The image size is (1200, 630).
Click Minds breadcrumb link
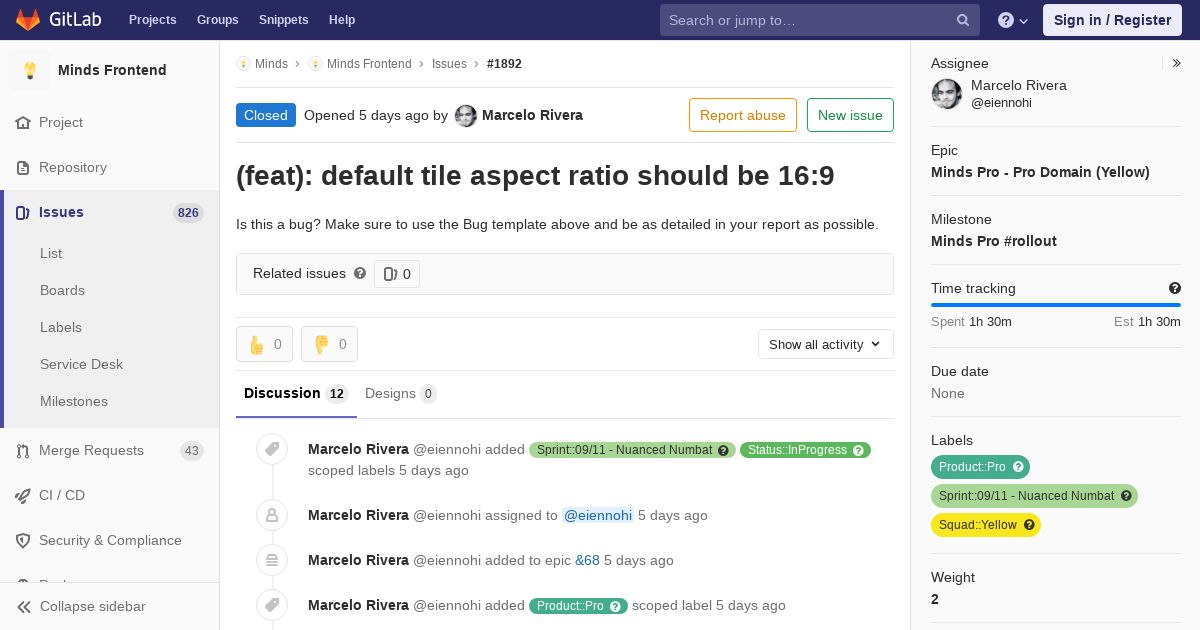[x=271, y=64]
